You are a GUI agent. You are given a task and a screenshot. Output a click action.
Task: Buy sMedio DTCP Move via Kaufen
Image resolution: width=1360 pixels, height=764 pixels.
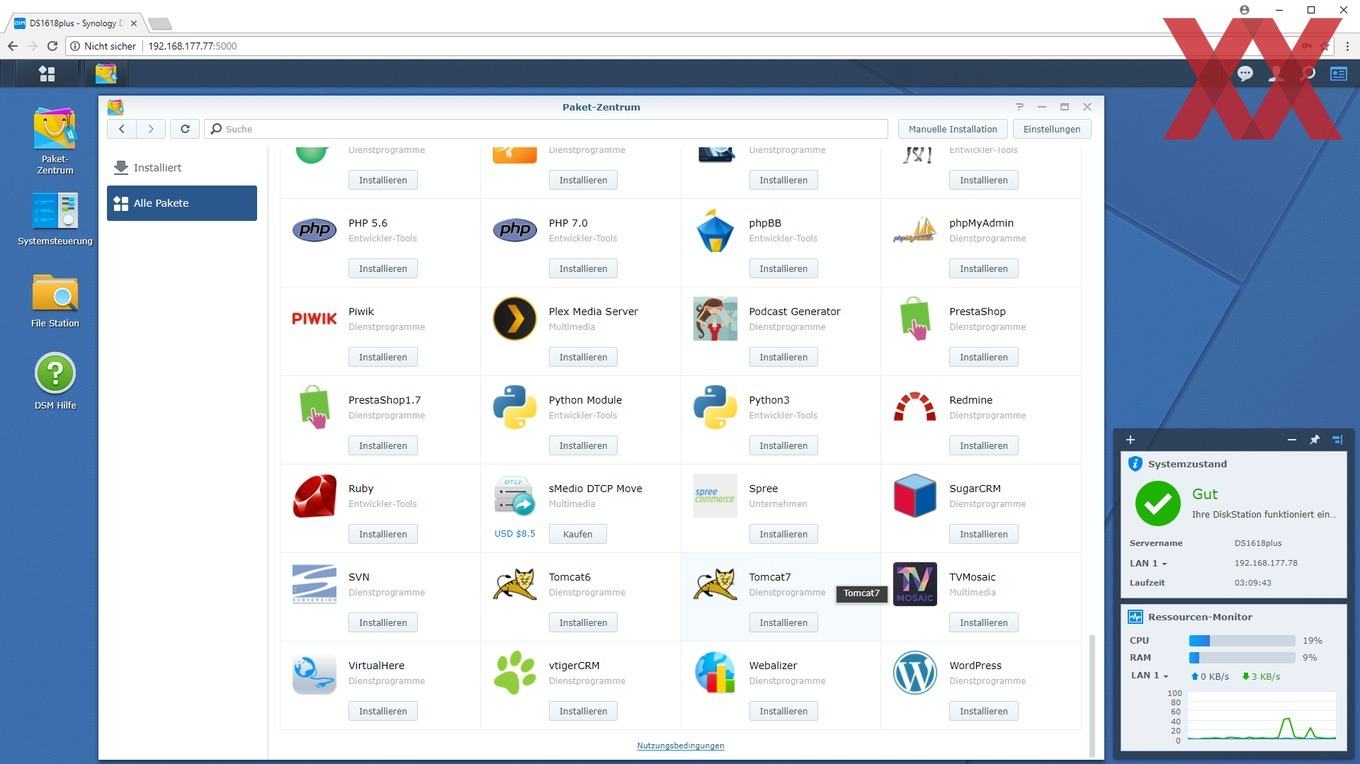pos(578,534)
